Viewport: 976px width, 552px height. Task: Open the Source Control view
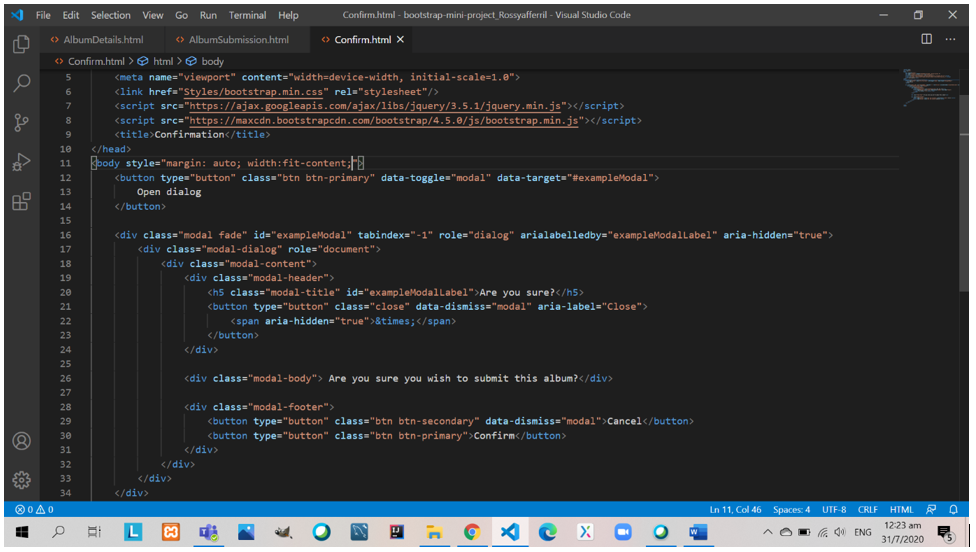tap(21, 122)
